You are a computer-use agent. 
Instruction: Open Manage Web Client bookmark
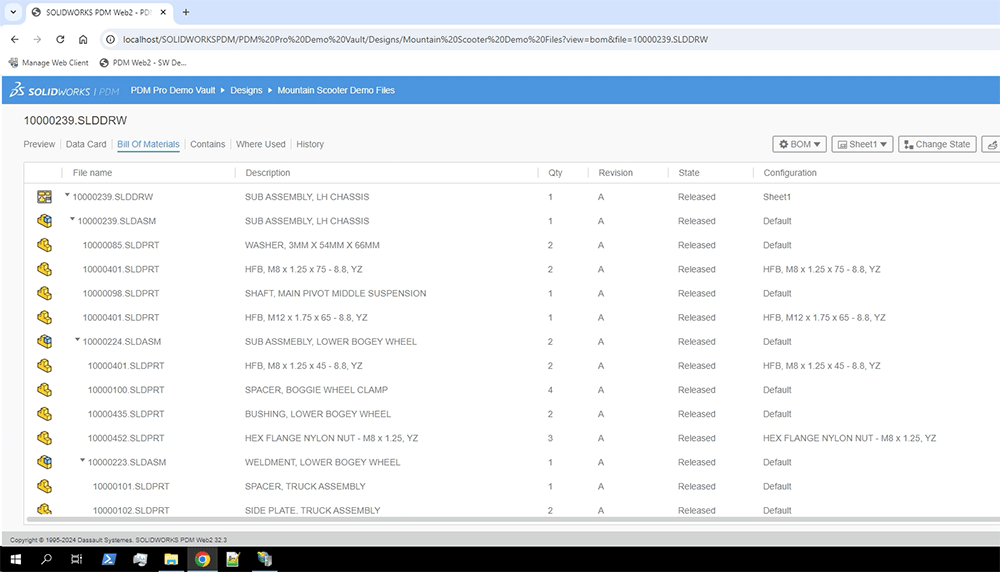click(x=48, y=62)
